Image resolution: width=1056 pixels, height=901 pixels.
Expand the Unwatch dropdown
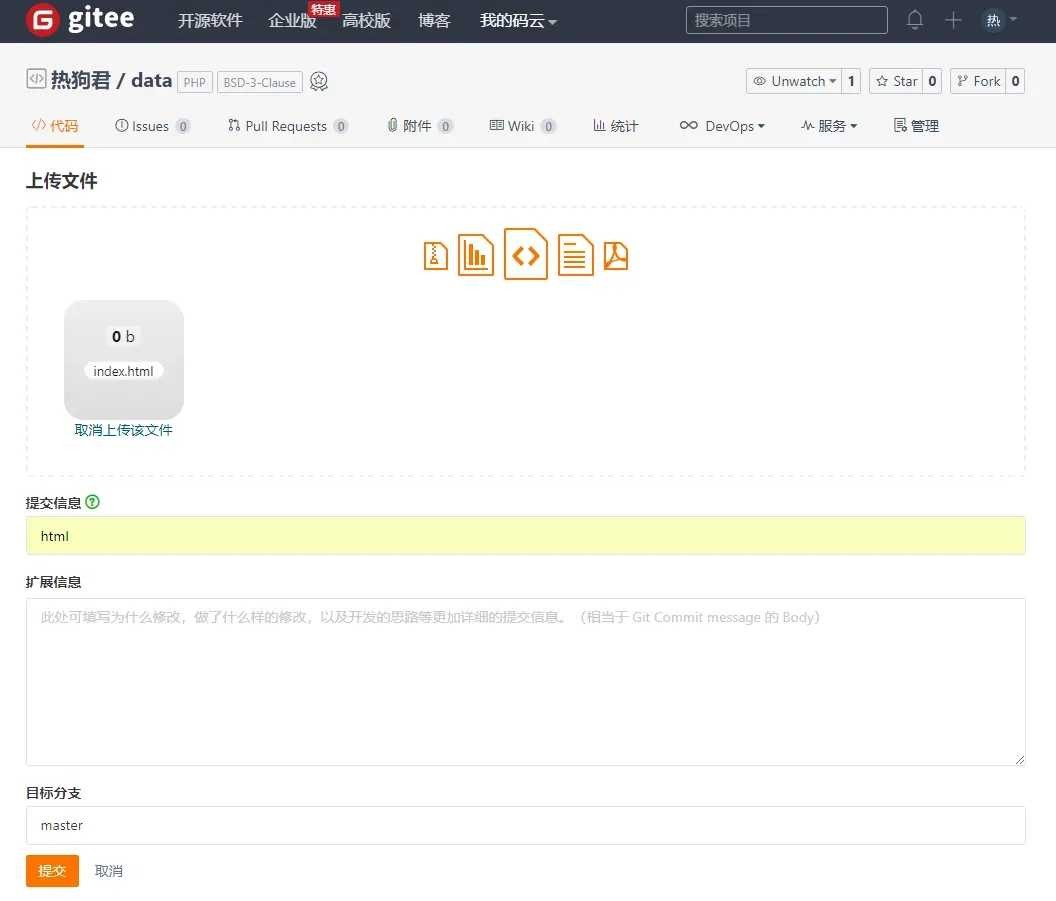click(x=793, y=81)
